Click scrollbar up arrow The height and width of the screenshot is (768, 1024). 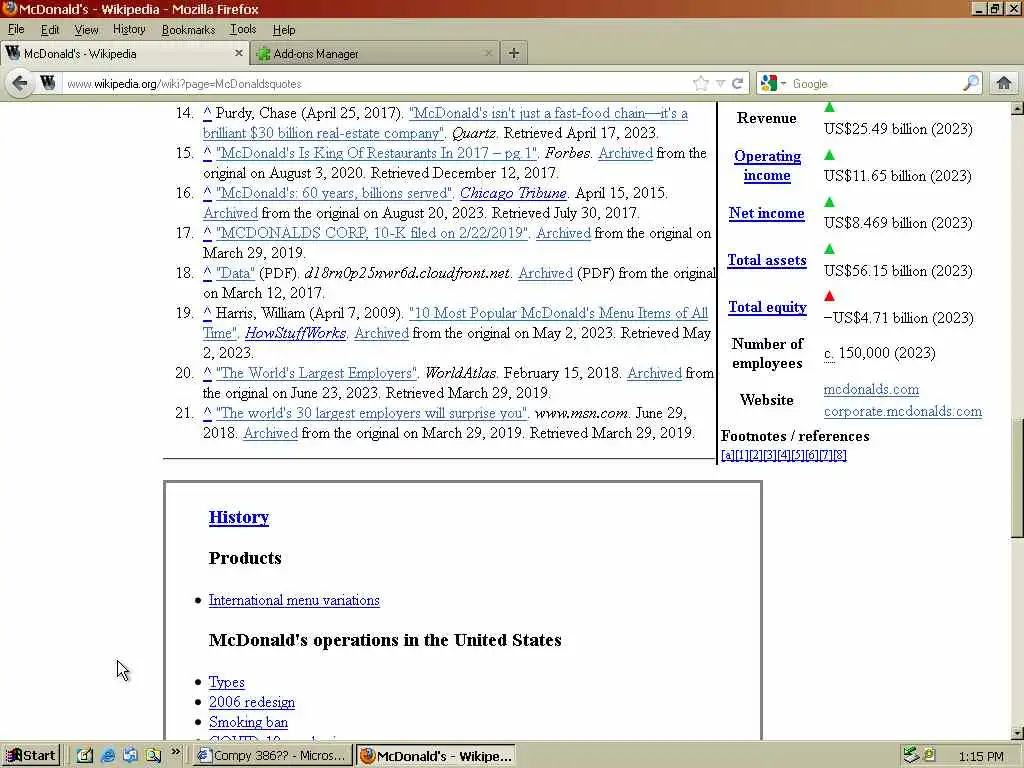point(1017,108)
